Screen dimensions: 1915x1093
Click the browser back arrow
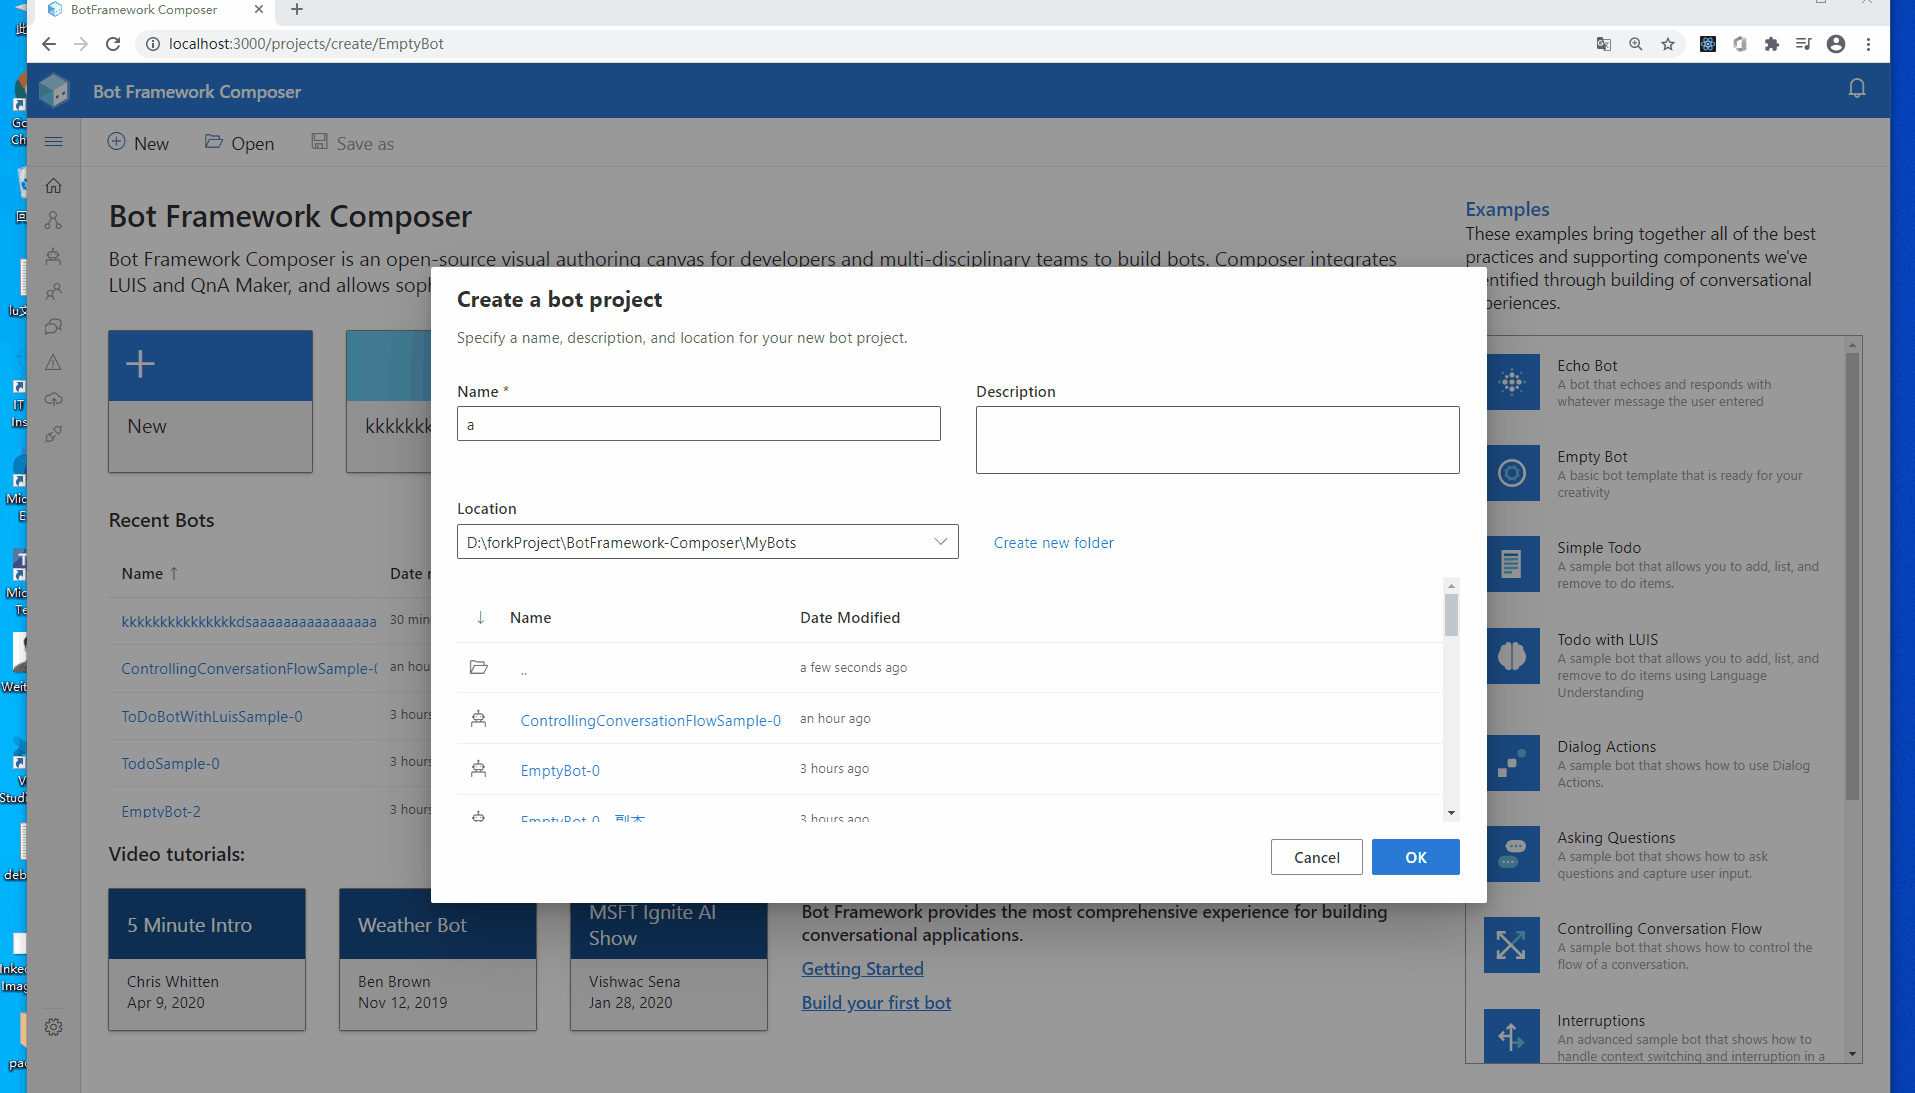click(x=49, y=44)
